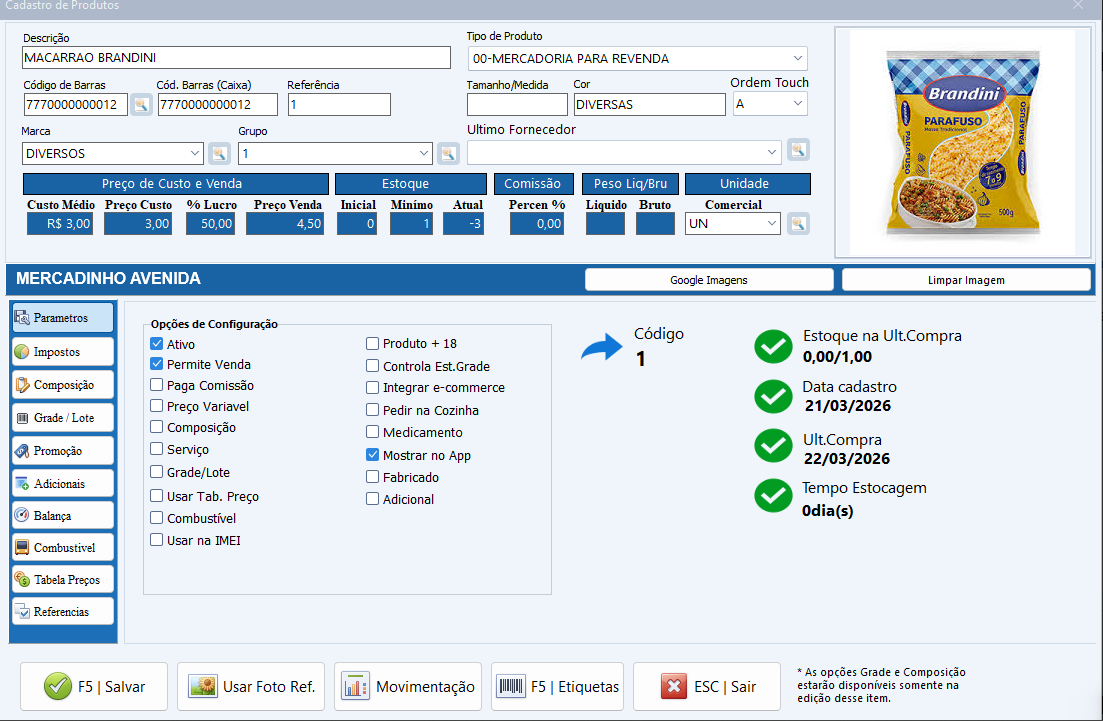Open the Composição side tab
Viewport: 1103px width, 721px height.
click(x=63, y=385)
